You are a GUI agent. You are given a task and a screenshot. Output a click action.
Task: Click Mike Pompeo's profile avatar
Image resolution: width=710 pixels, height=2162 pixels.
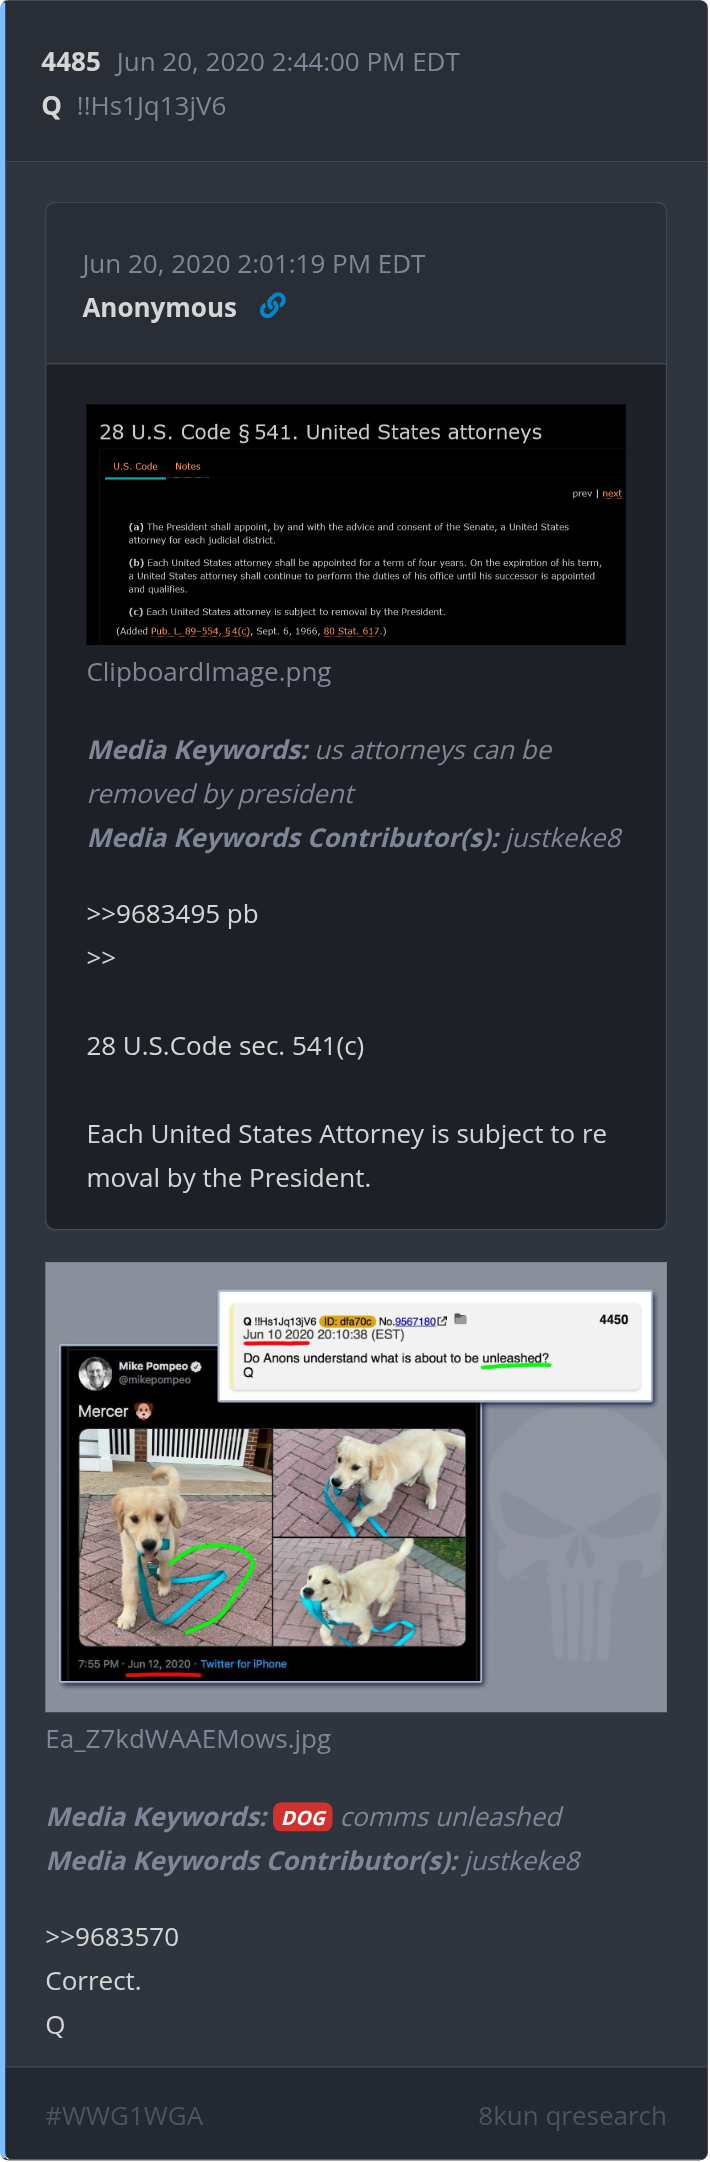coord(96,1372)
